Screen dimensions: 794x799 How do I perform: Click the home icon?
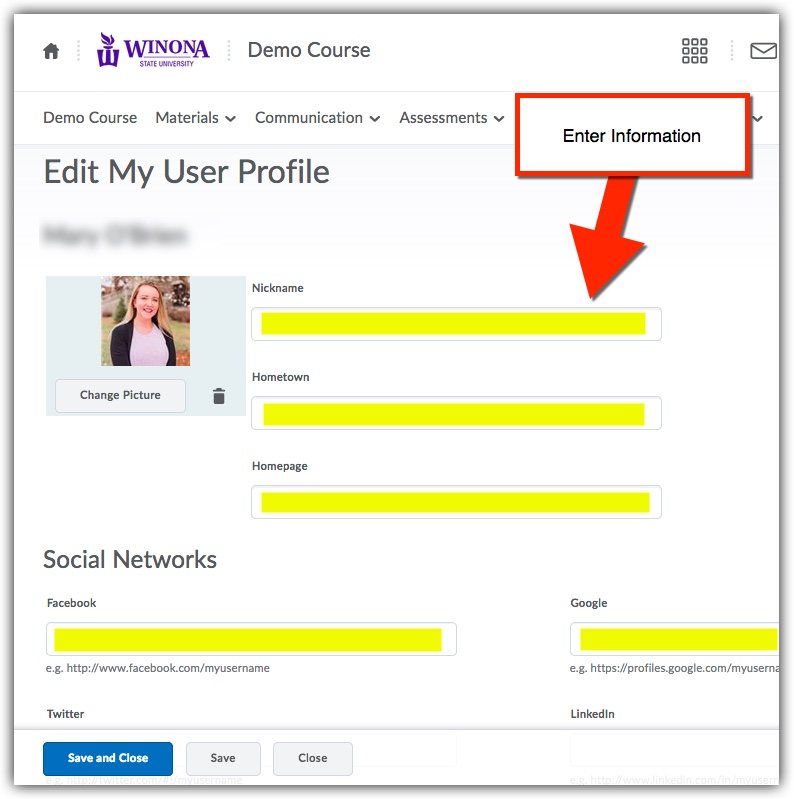[51, 51]
